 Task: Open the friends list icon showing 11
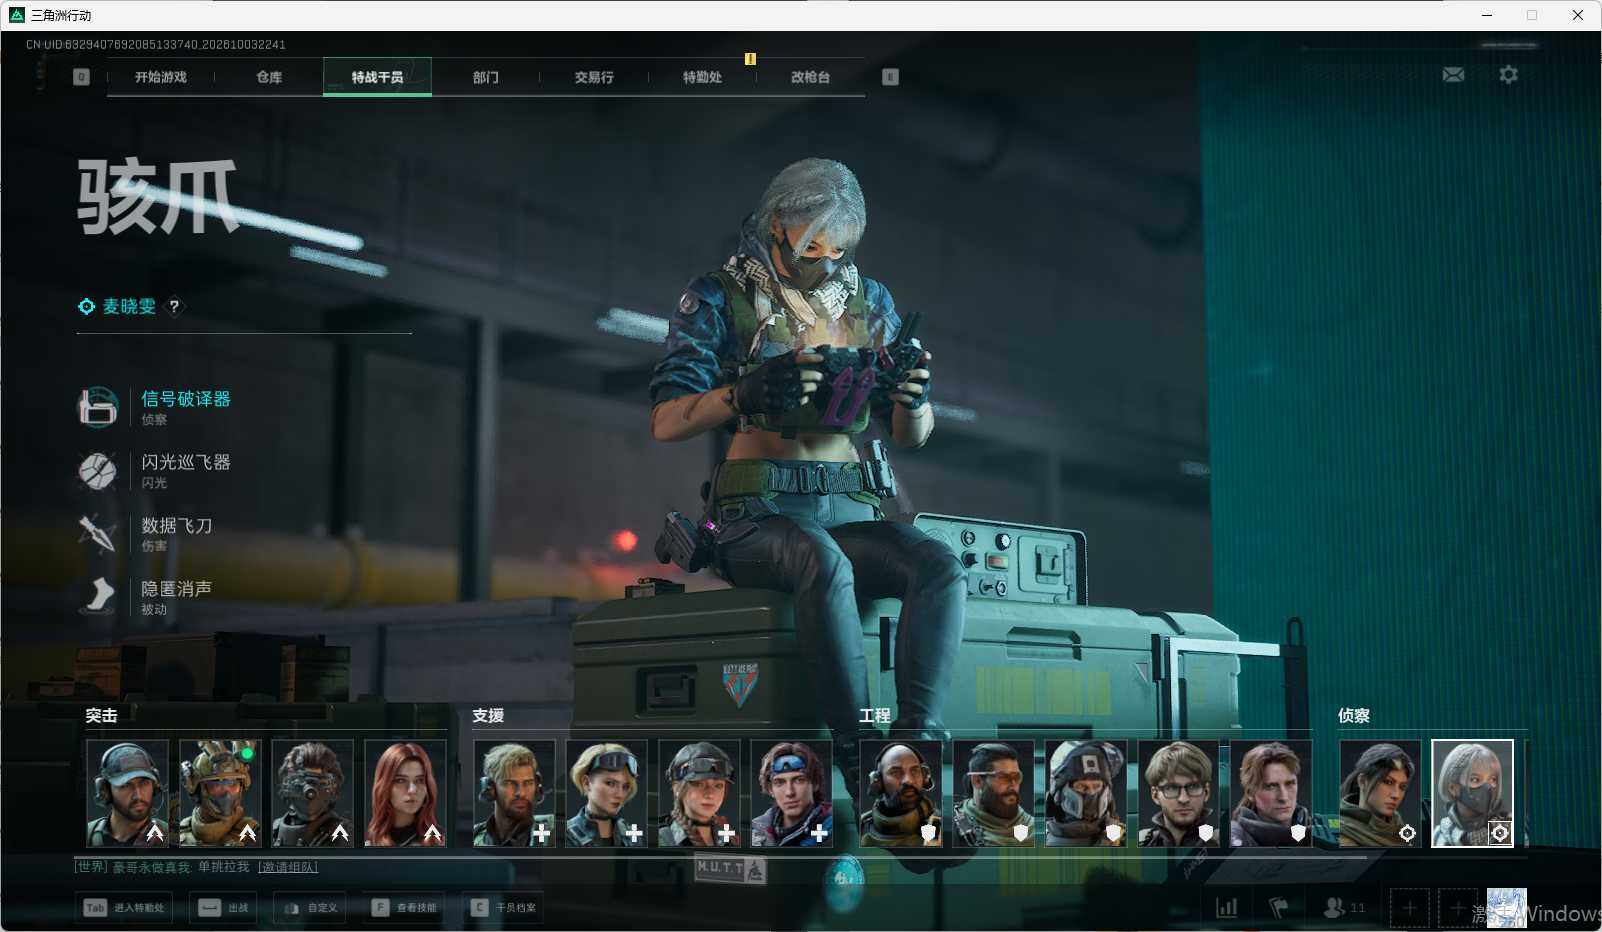[1343, 907]
